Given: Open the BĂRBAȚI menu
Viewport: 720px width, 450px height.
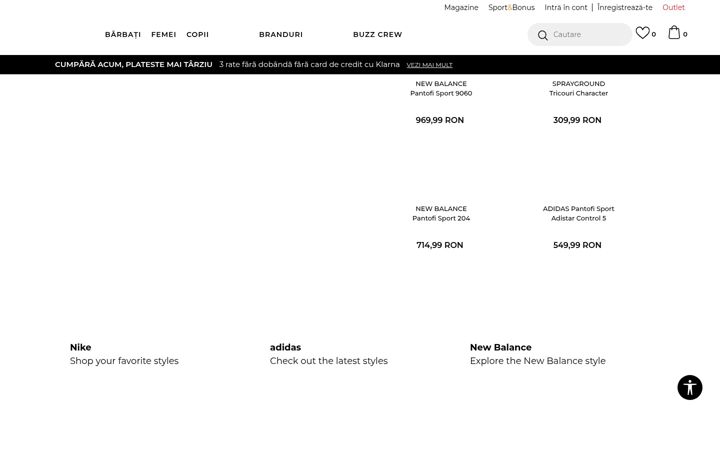Looking at the screenshot, I should (123, 34).
